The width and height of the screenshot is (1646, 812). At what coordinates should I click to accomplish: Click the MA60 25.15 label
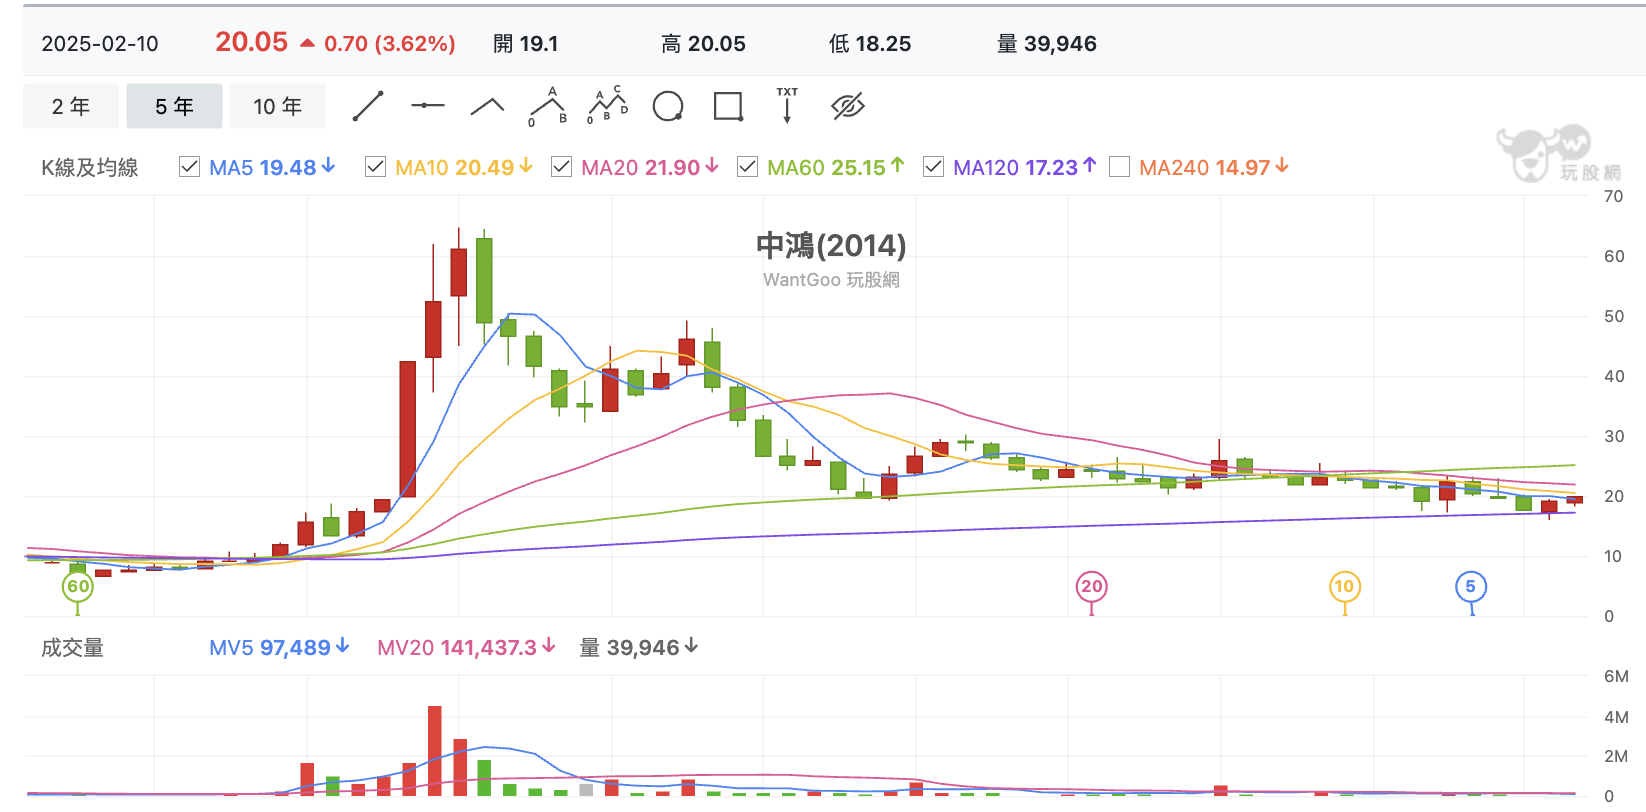tap(836, 167)
